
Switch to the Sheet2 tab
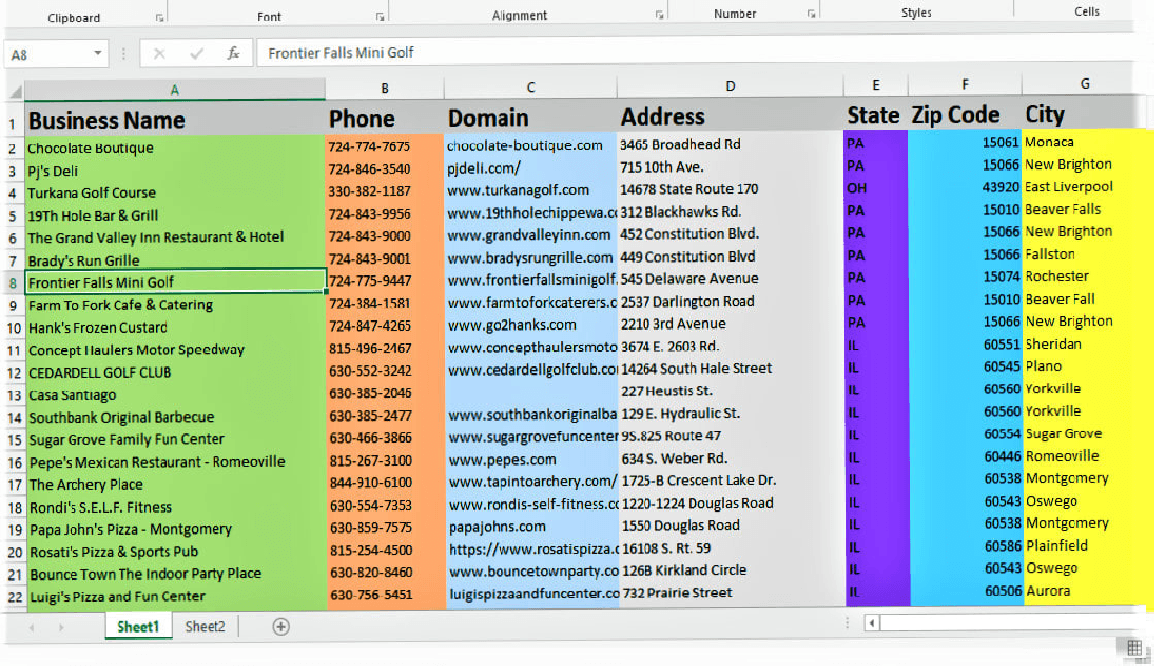tap(205, 627)
